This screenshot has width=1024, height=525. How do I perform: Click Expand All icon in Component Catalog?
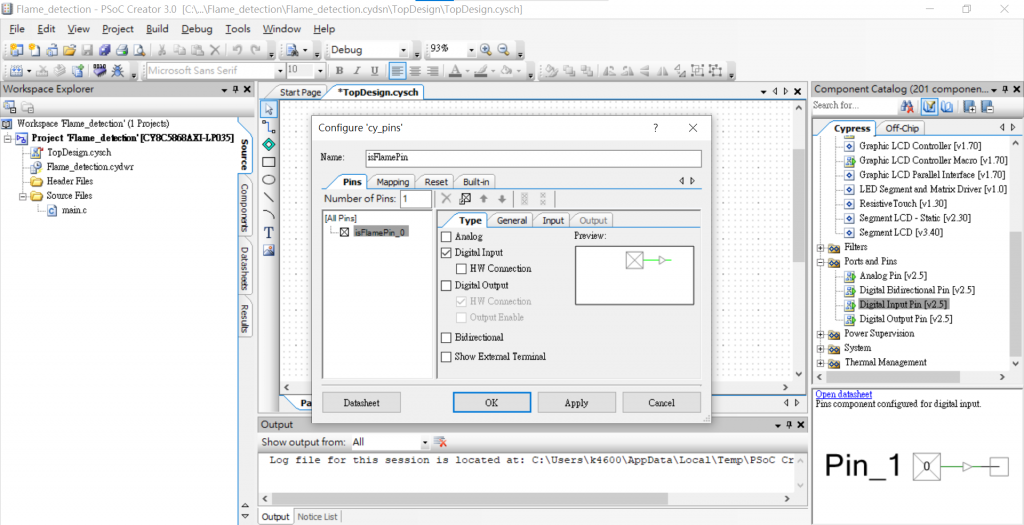pos(970,106)
